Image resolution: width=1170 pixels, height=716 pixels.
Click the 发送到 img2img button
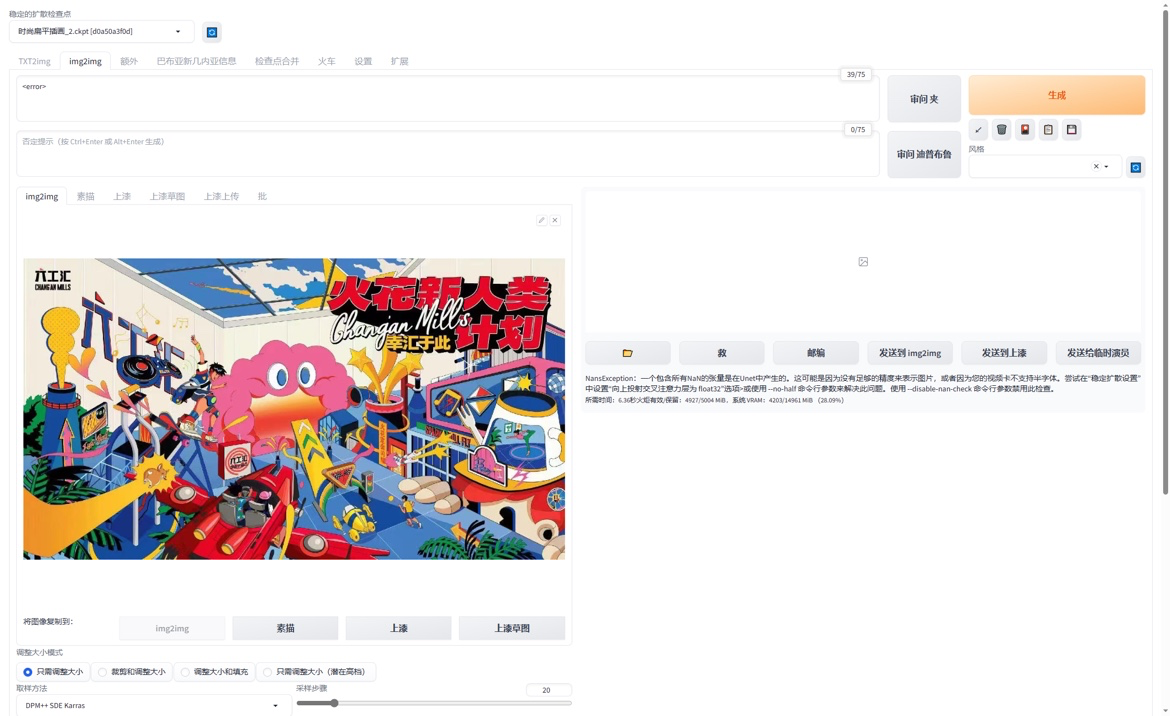pos(910,352)
